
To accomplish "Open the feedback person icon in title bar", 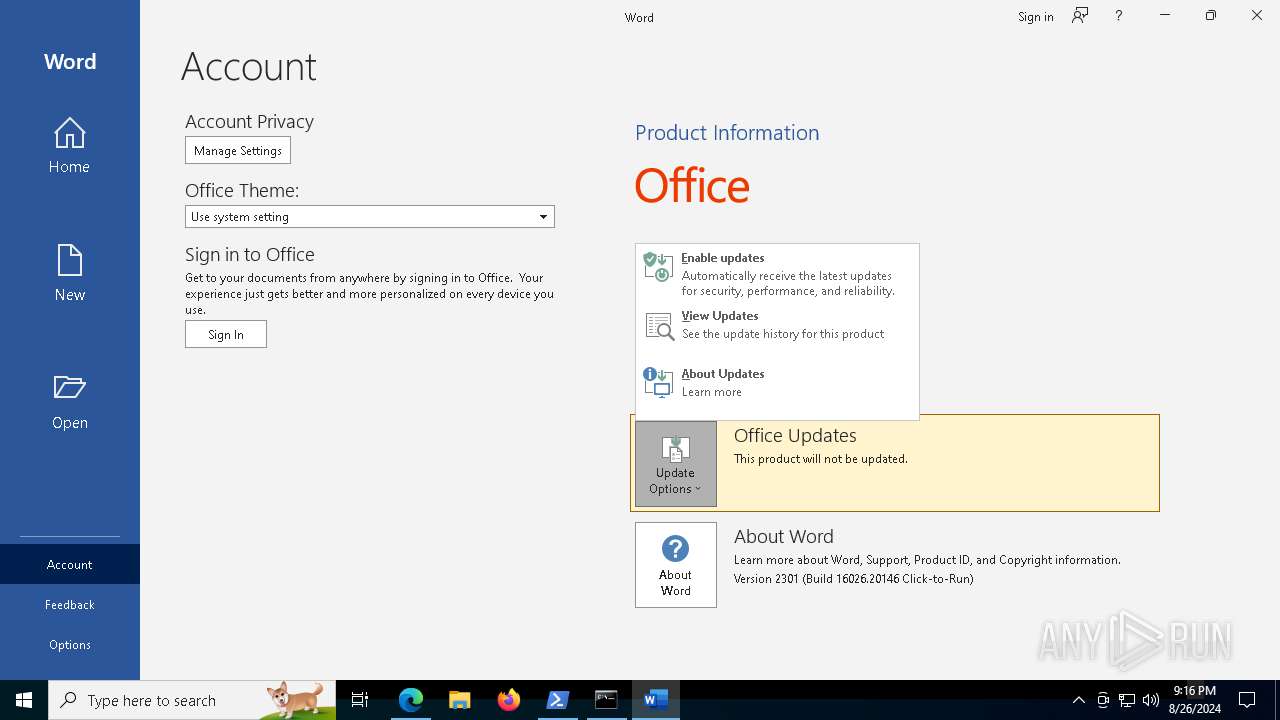I will [x=1080, y=15].
